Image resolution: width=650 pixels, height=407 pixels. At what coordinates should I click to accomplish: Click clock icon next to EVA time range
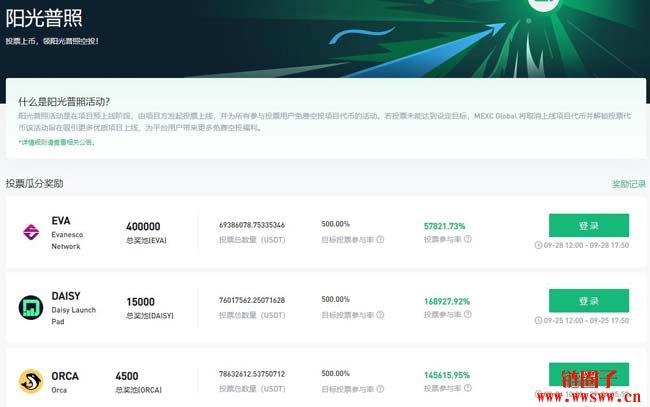coord(538,245)
